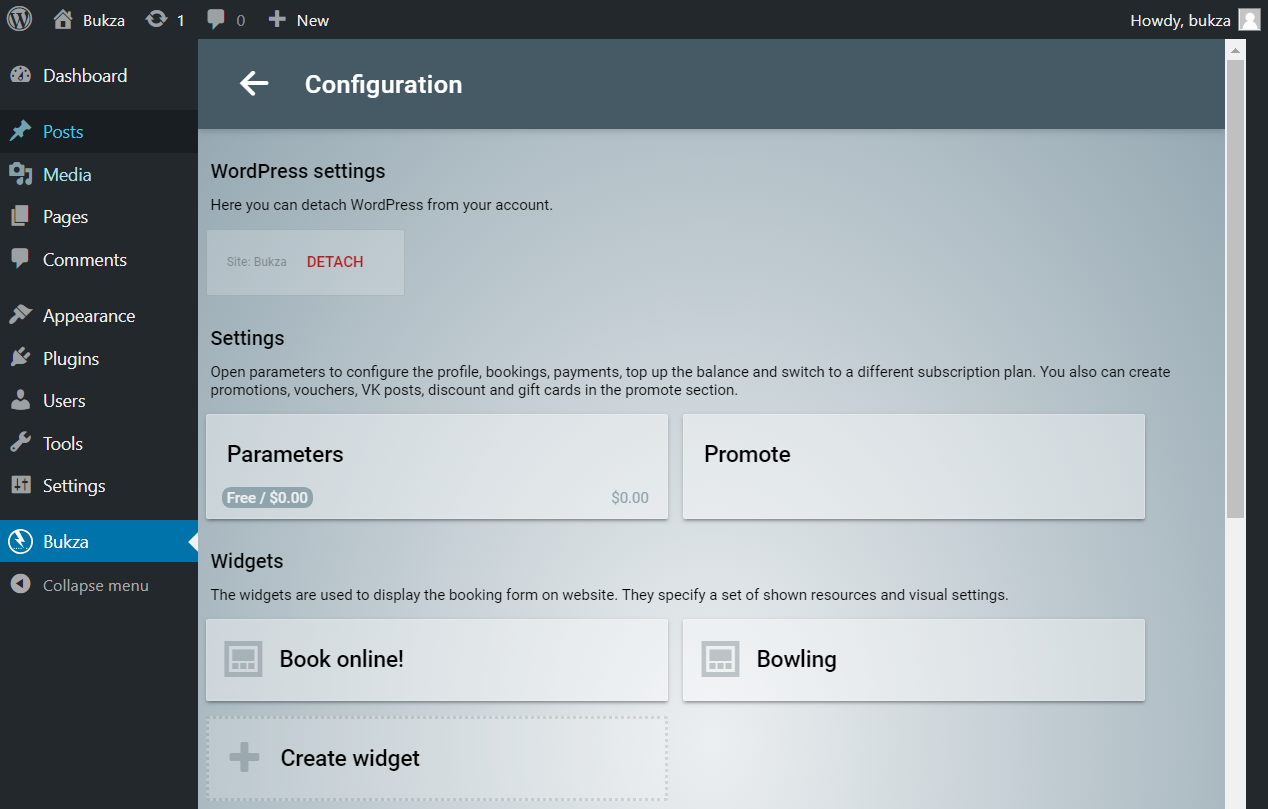This screenshot has height=809, width=1268.
Task: Open the Parameters settings card
Action: [436, 455]
